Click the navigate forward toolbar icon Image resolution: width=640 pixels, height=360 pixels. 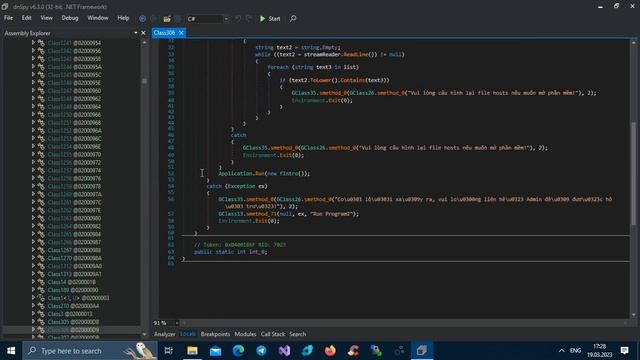(x=153, y=19)
